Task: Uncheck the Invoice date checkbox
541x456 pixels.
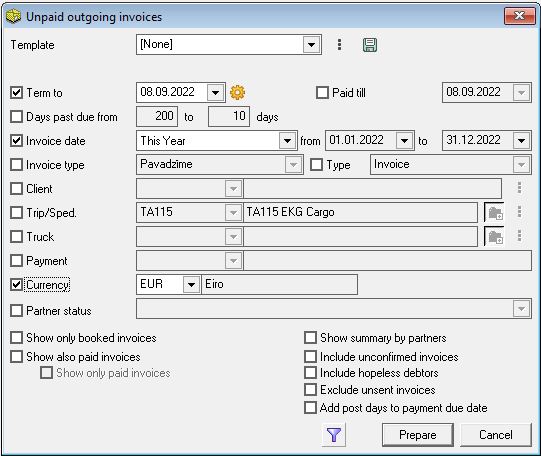Action: (16, 141)
